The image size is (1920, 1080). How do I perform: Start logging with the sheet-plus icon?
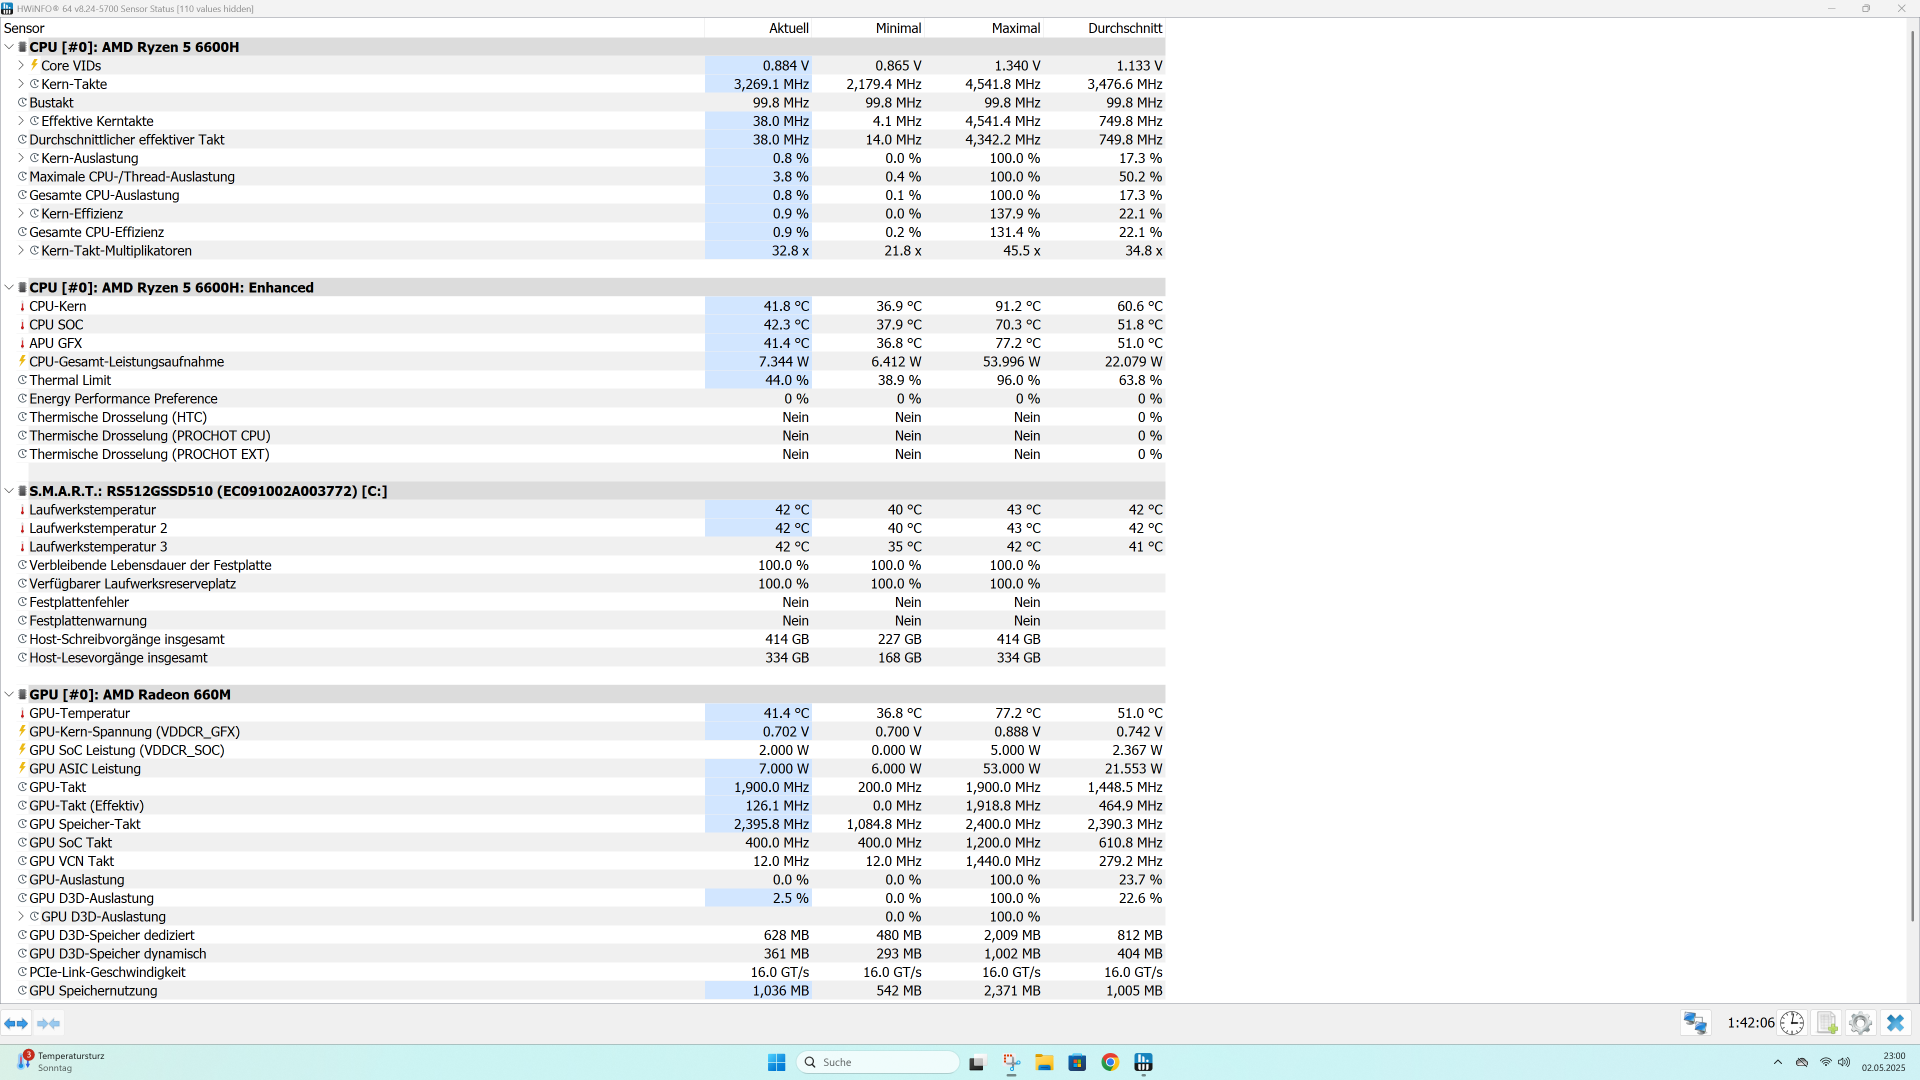[1827, 1023]
